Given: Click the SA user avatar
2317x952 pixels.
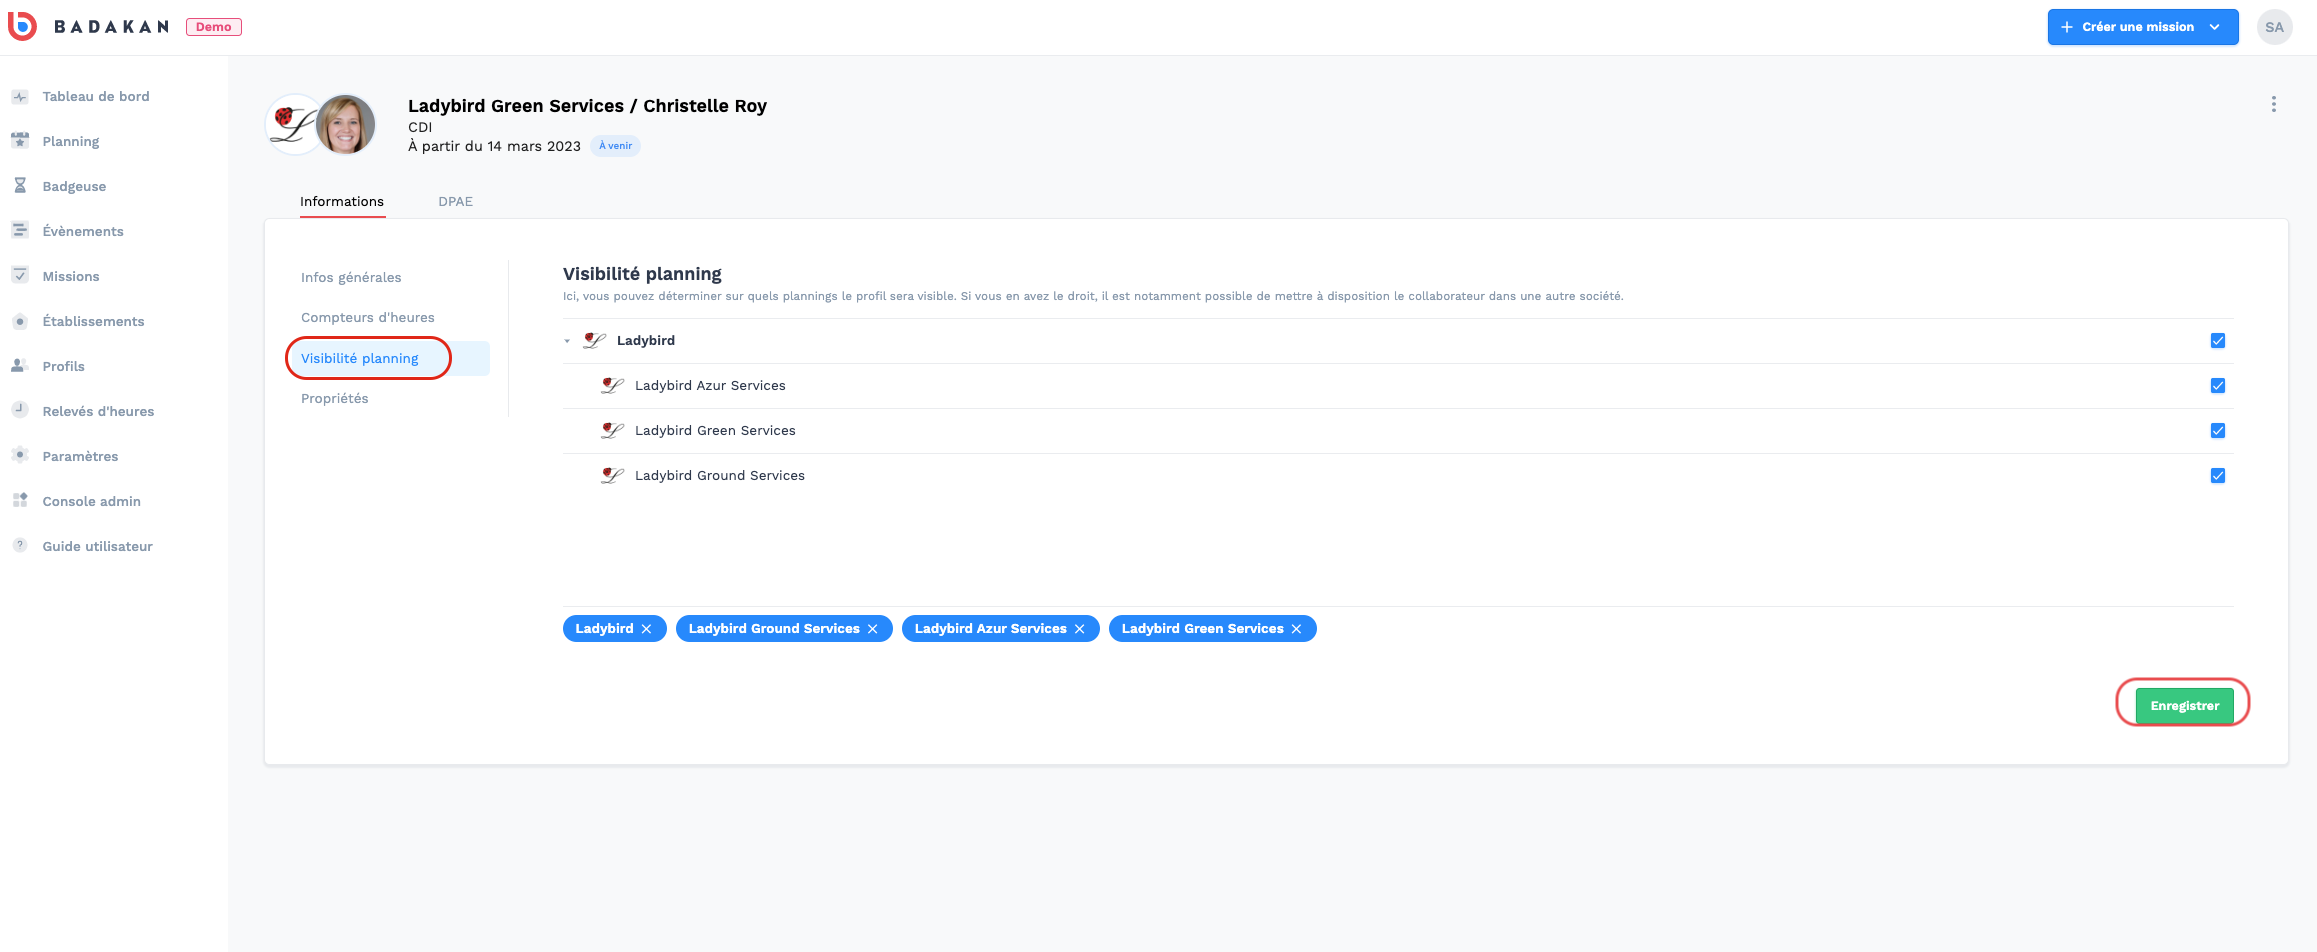Looking at the screenshot, I should point(2274,27).
